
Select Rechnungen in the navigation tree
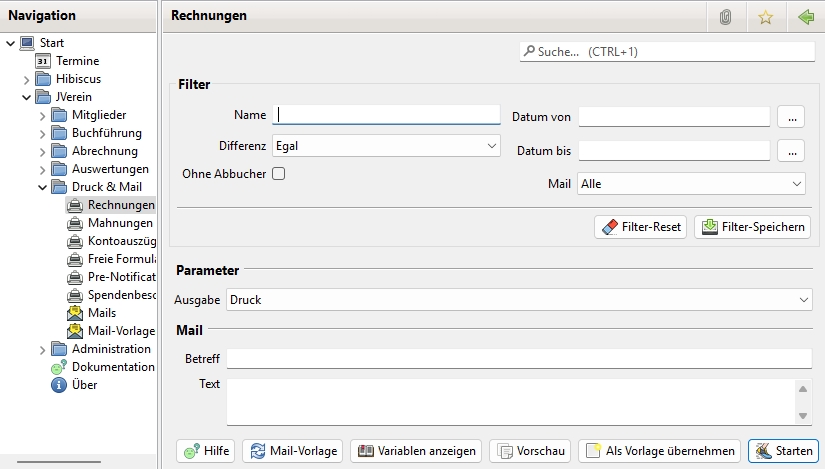(120, 205)
